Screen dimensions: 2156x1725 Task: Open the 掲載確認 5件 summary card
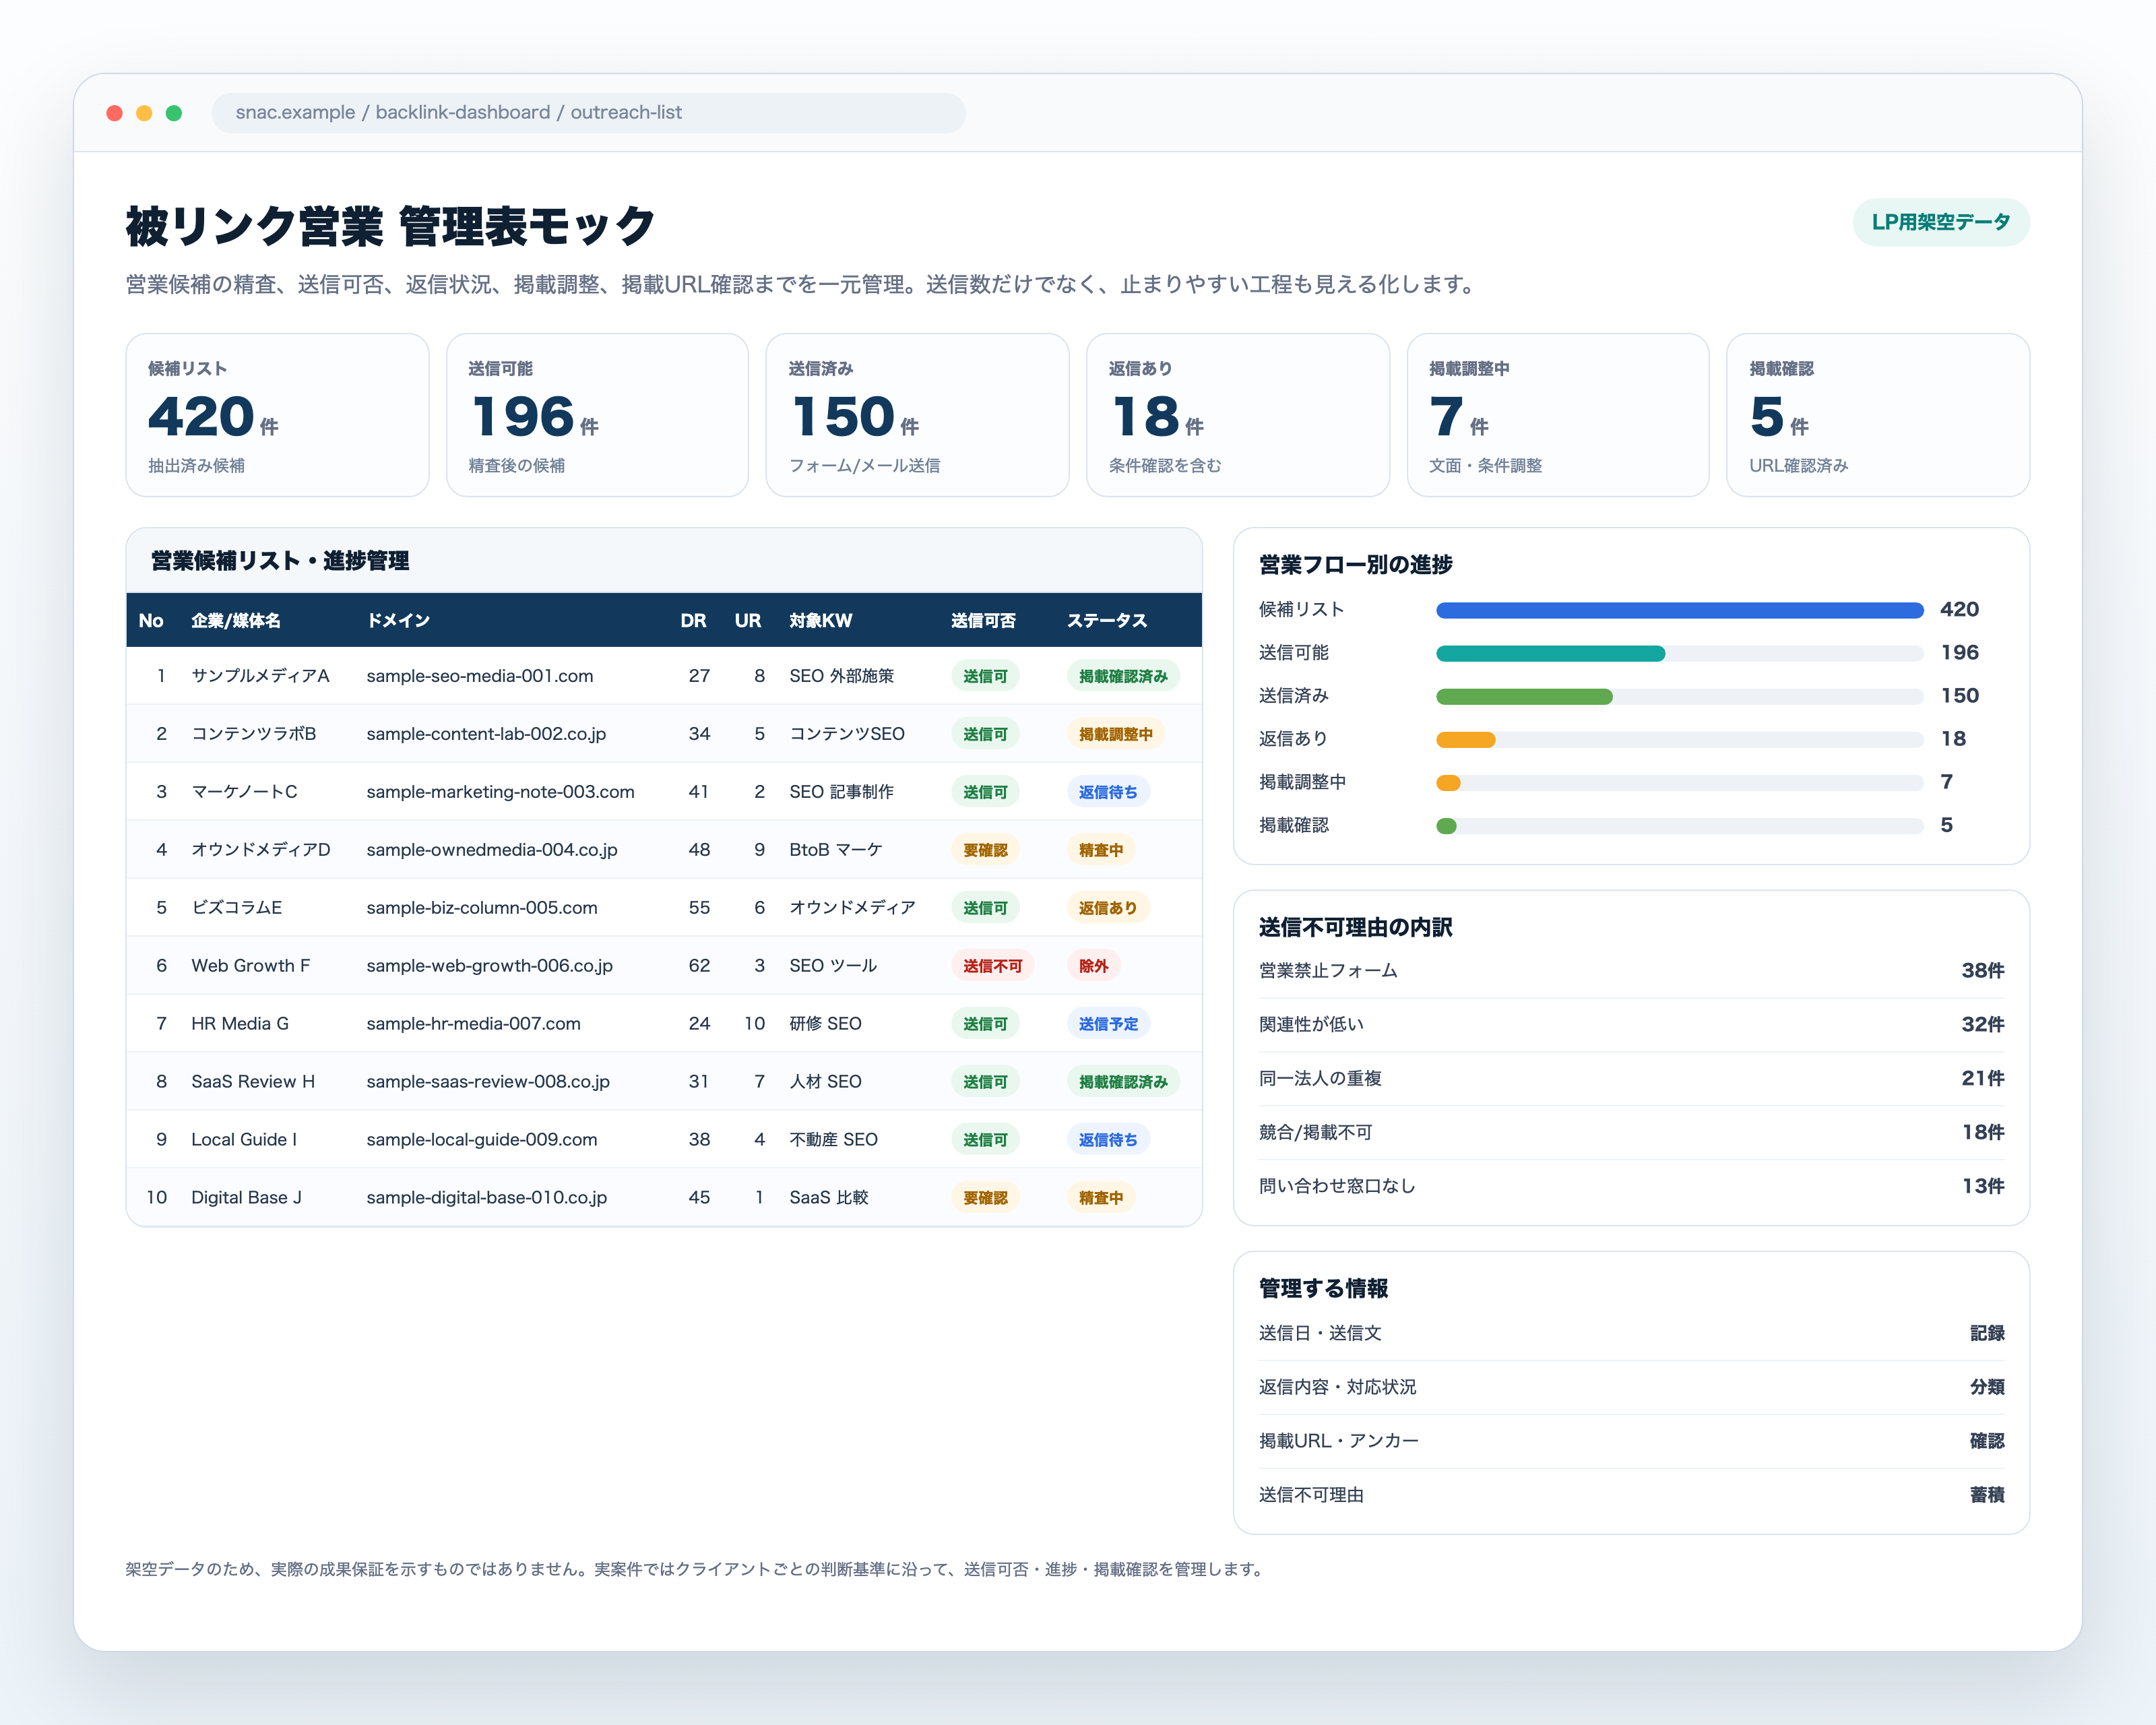(1877, 415)
